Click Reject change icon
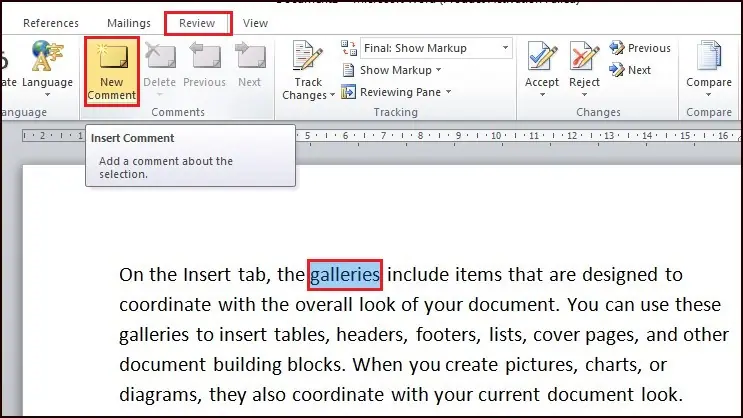This screenshot has height=418, width=743. (x=584, y=56)
